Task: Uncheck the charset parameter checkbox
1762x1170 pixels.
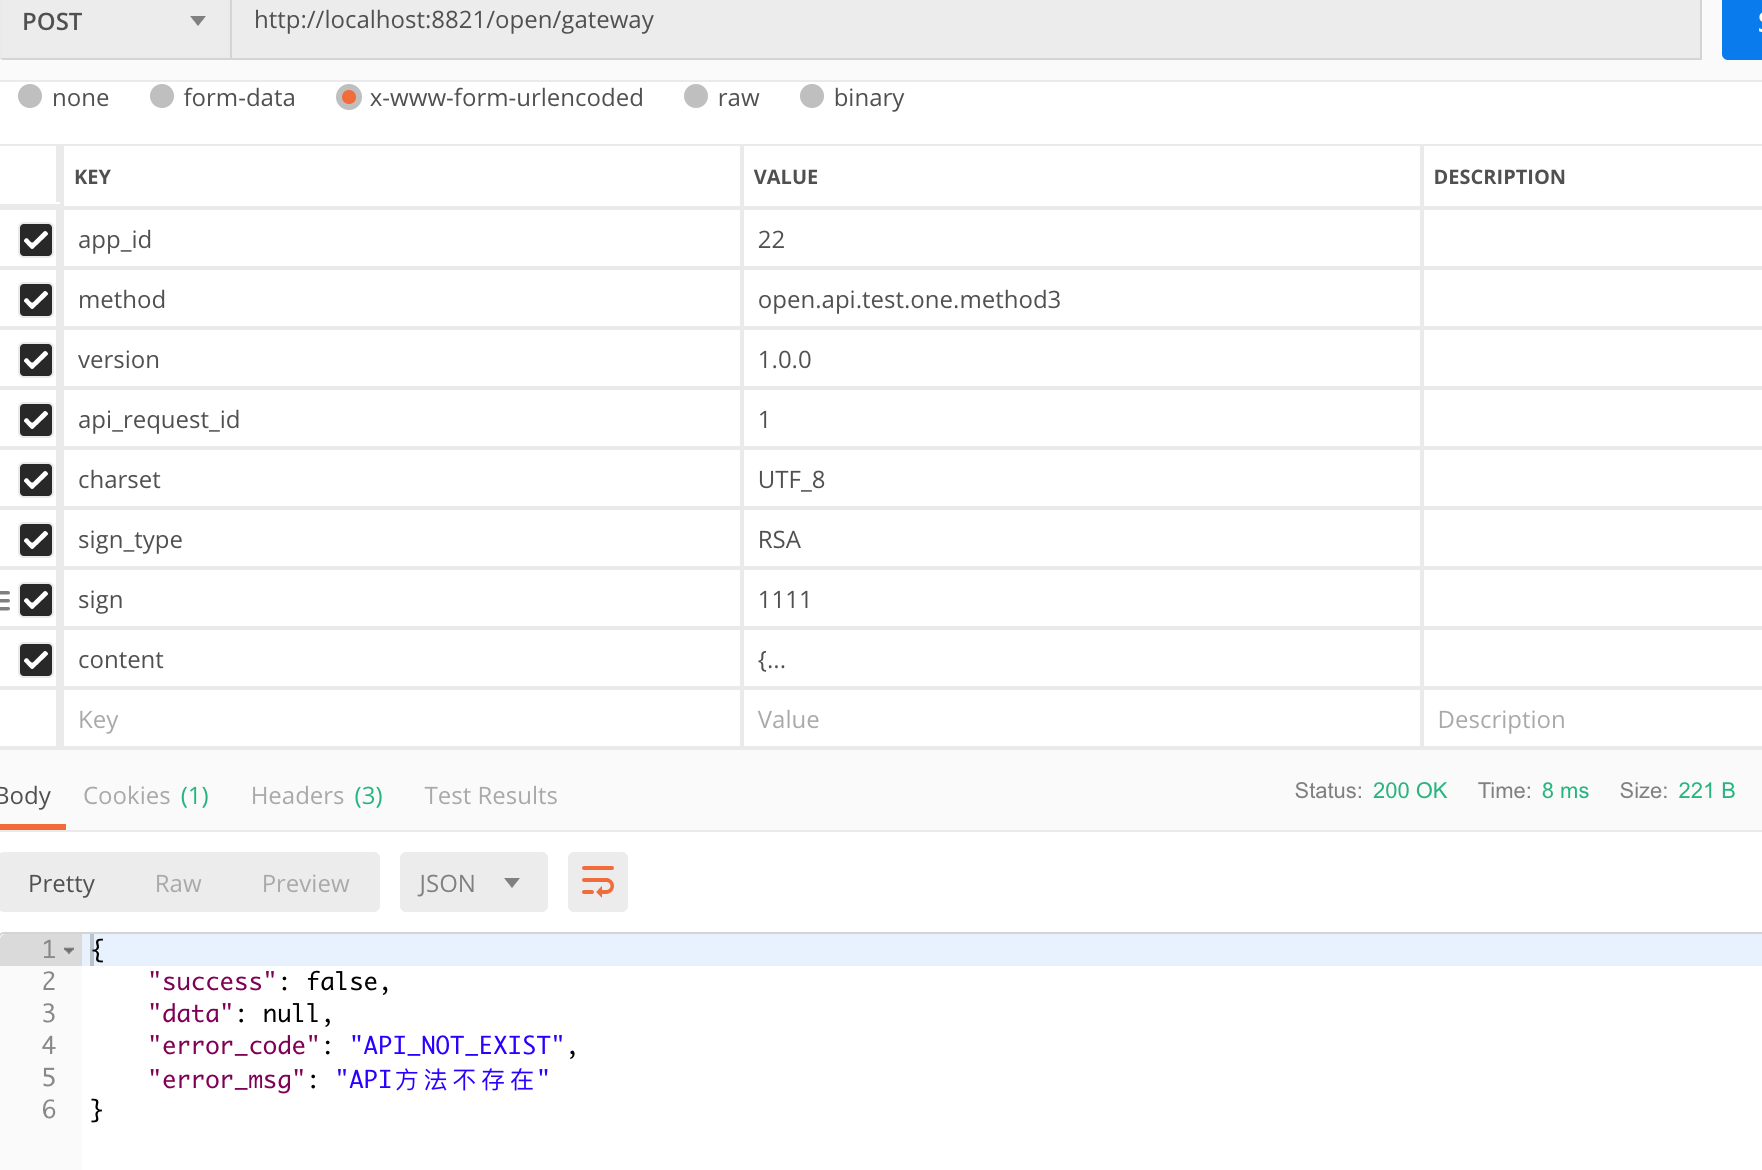Action: pos(36,480)
